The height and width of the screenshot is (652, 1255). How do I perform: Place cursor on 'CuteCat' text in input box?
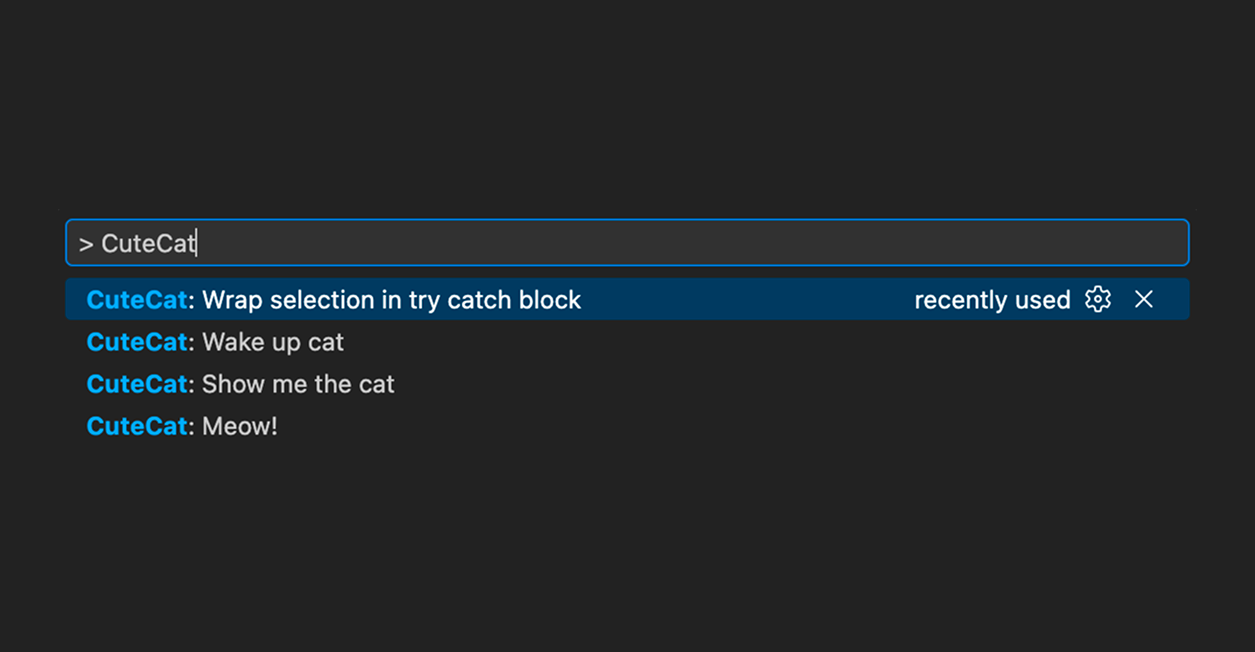pyautogui.click(x=148, y=244)
